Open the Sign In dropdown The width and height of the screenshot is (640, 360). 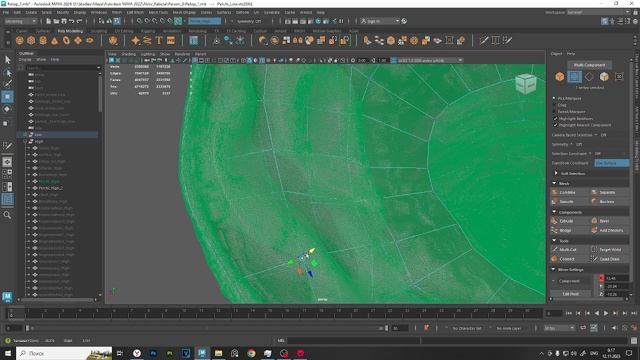pos(380,21)
